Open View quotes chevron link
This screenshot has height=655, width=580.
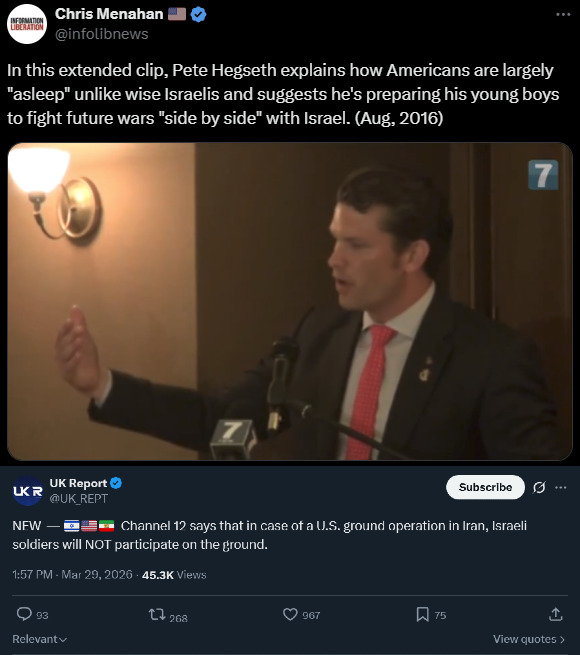click(x=529, y=639)
